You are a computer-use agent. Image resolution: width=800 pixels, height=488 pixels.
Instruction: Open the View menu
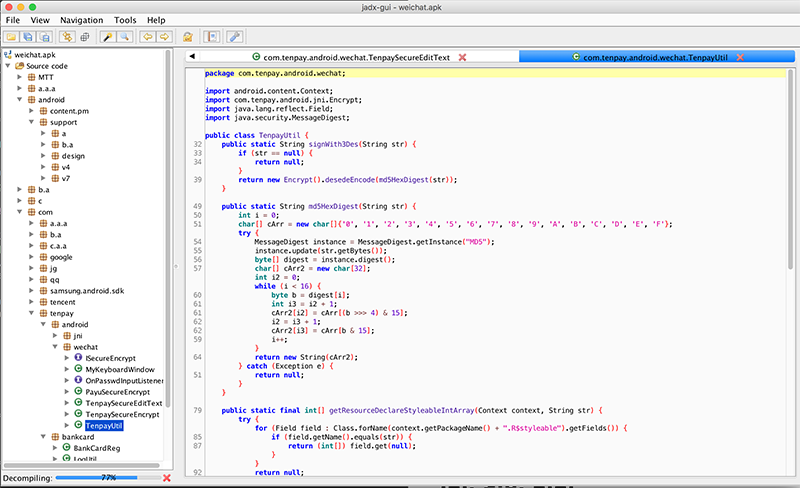click(40, 20)
